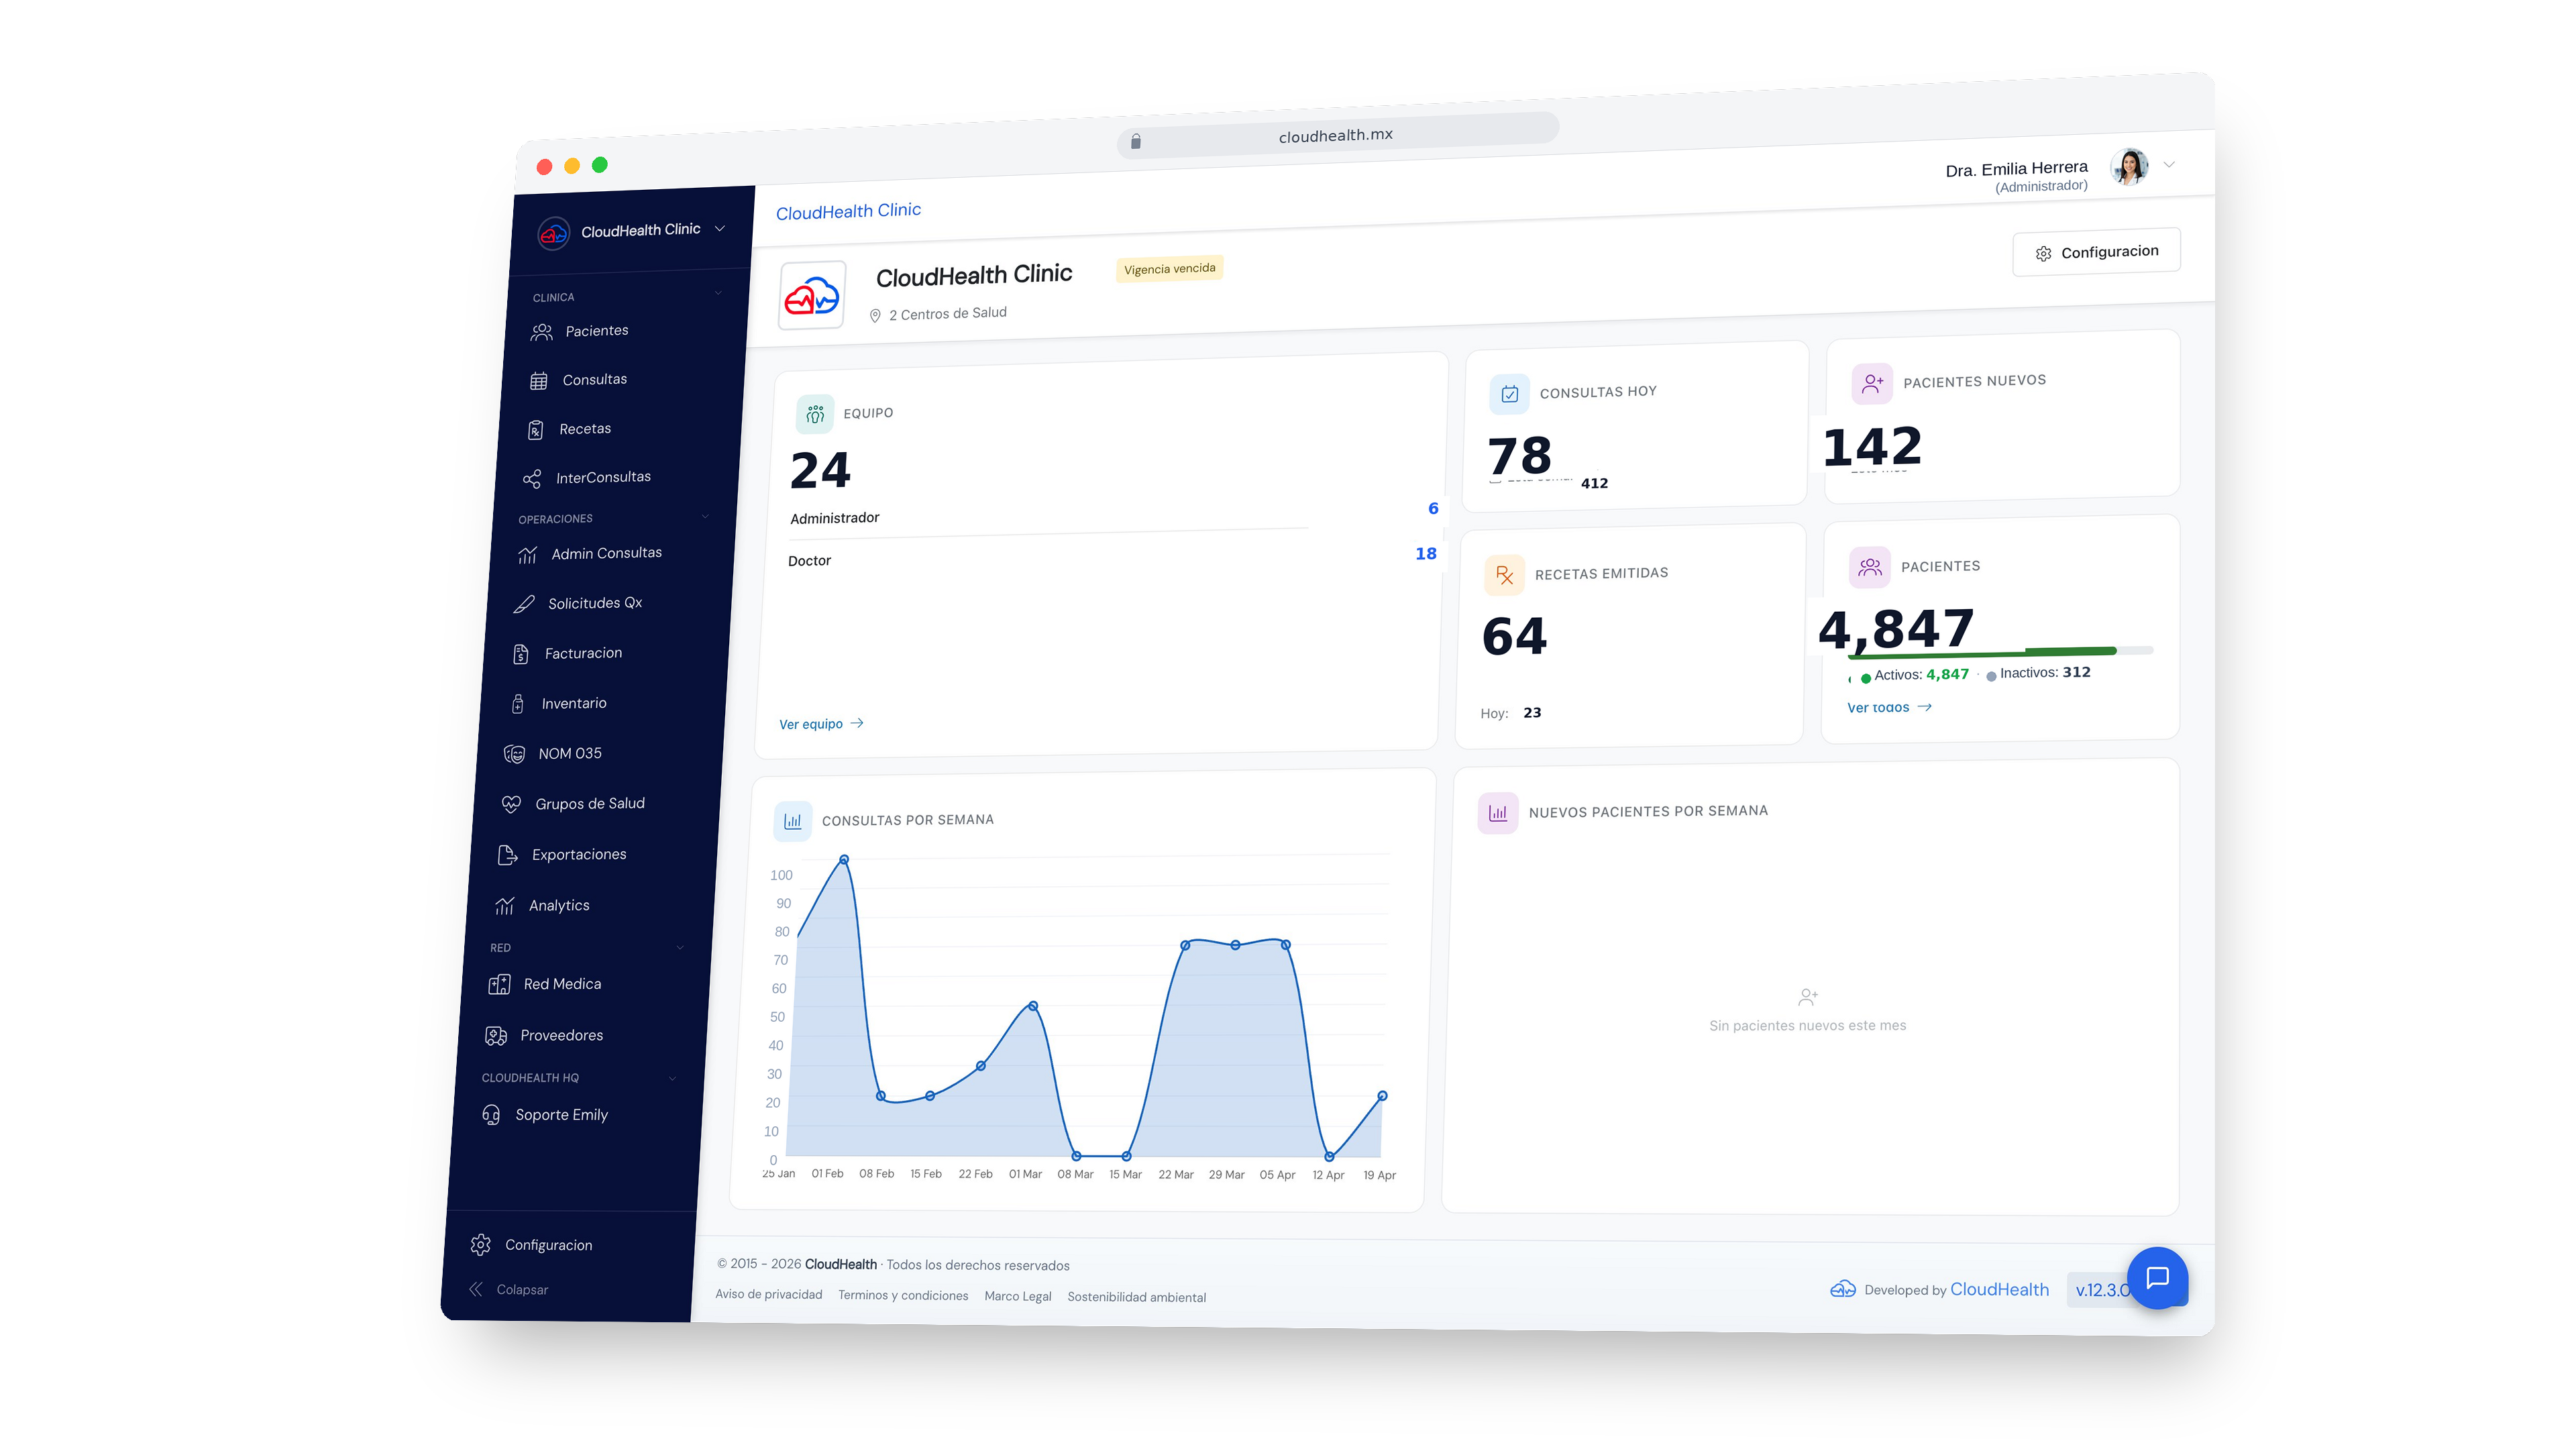Viewport: 2576px width, 1449px height.
Task: Collapse the OPERACIONES section chevron
Action: click(x=706, y=517)
